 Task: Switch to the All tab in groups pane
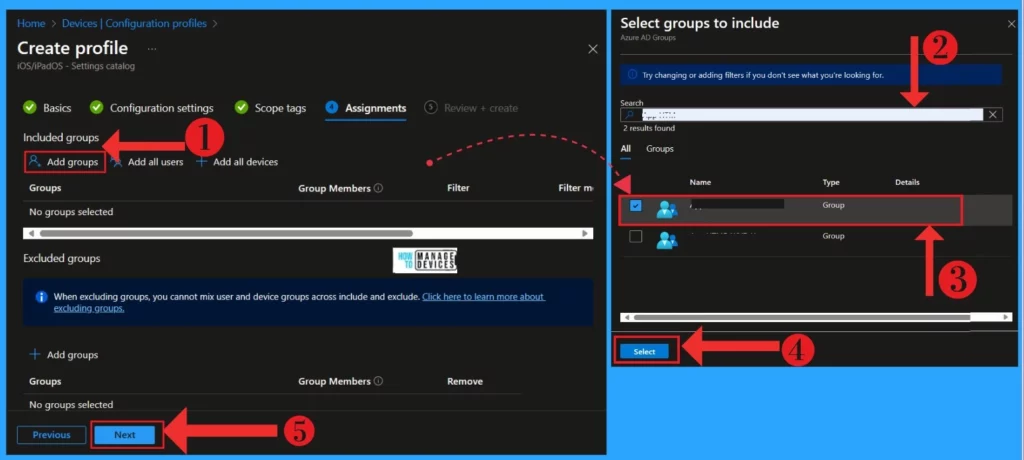click(626, 149)
